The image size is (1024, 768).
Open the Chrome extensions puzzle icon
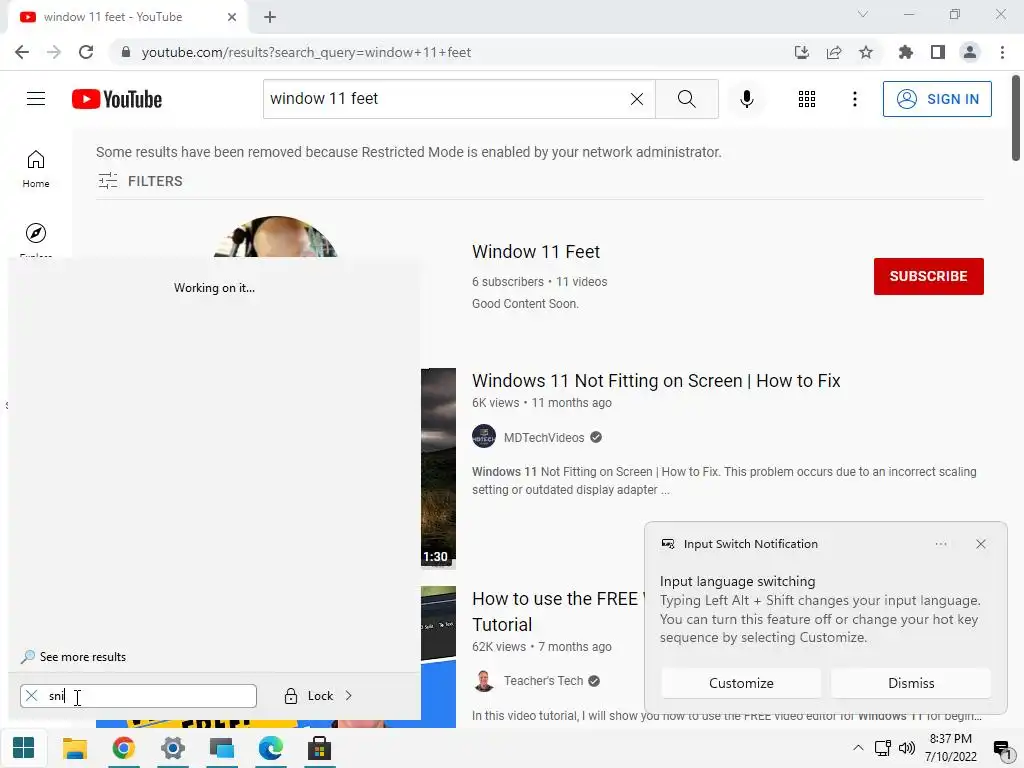pyautogui.click(x=905, y=52)
